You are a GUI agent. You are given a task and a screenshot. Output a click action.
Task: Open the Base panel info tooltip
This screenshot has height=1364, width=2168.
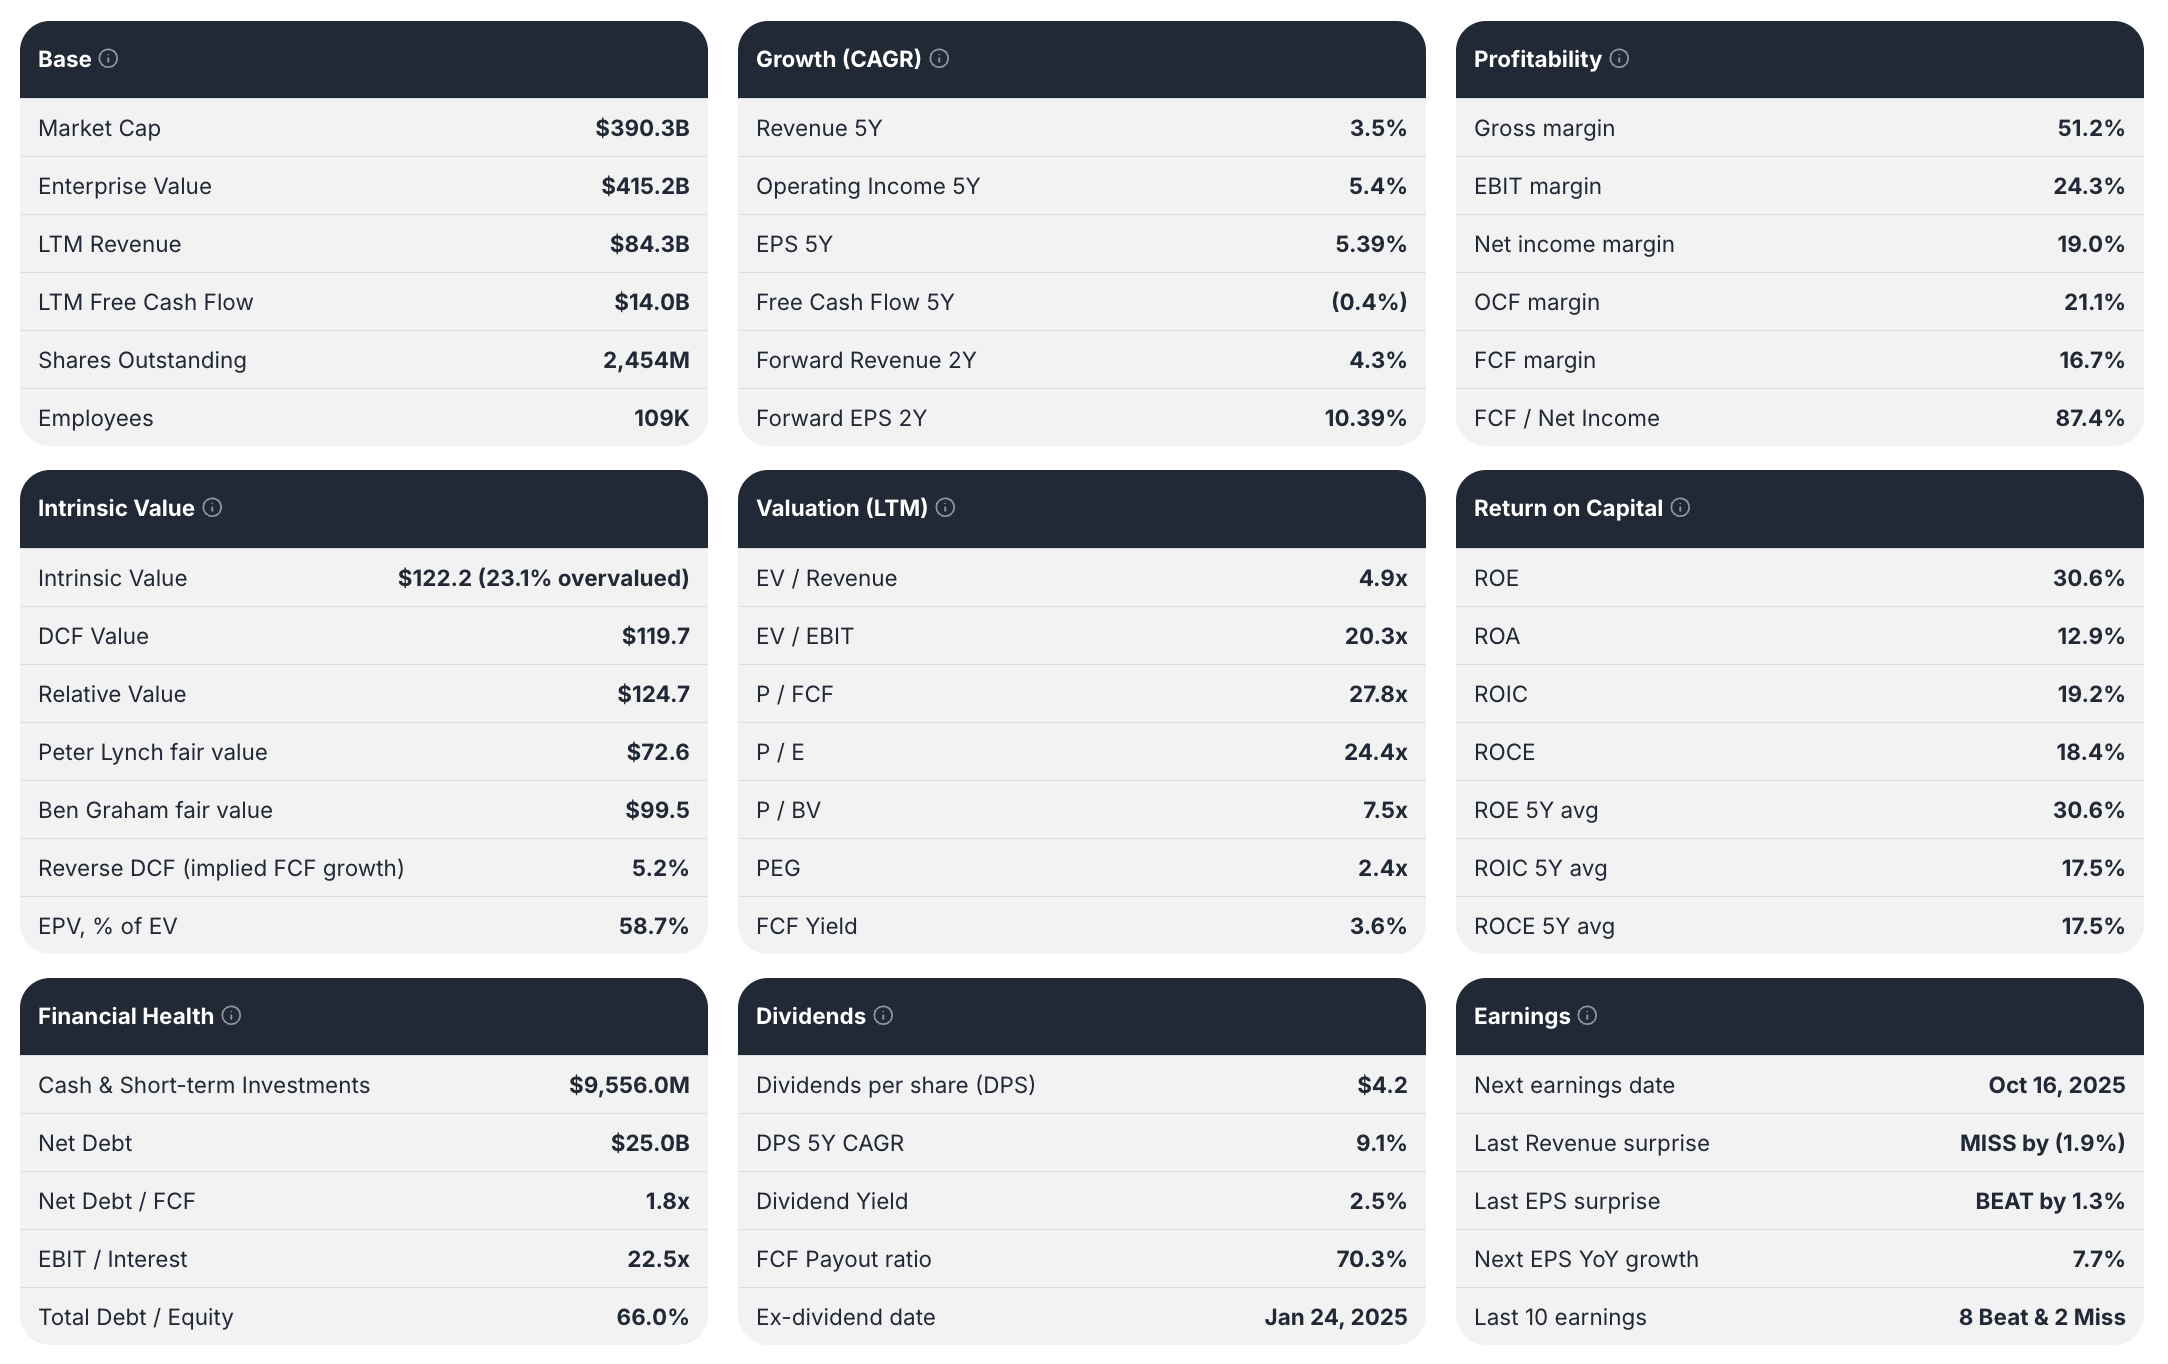pos(109,59)
